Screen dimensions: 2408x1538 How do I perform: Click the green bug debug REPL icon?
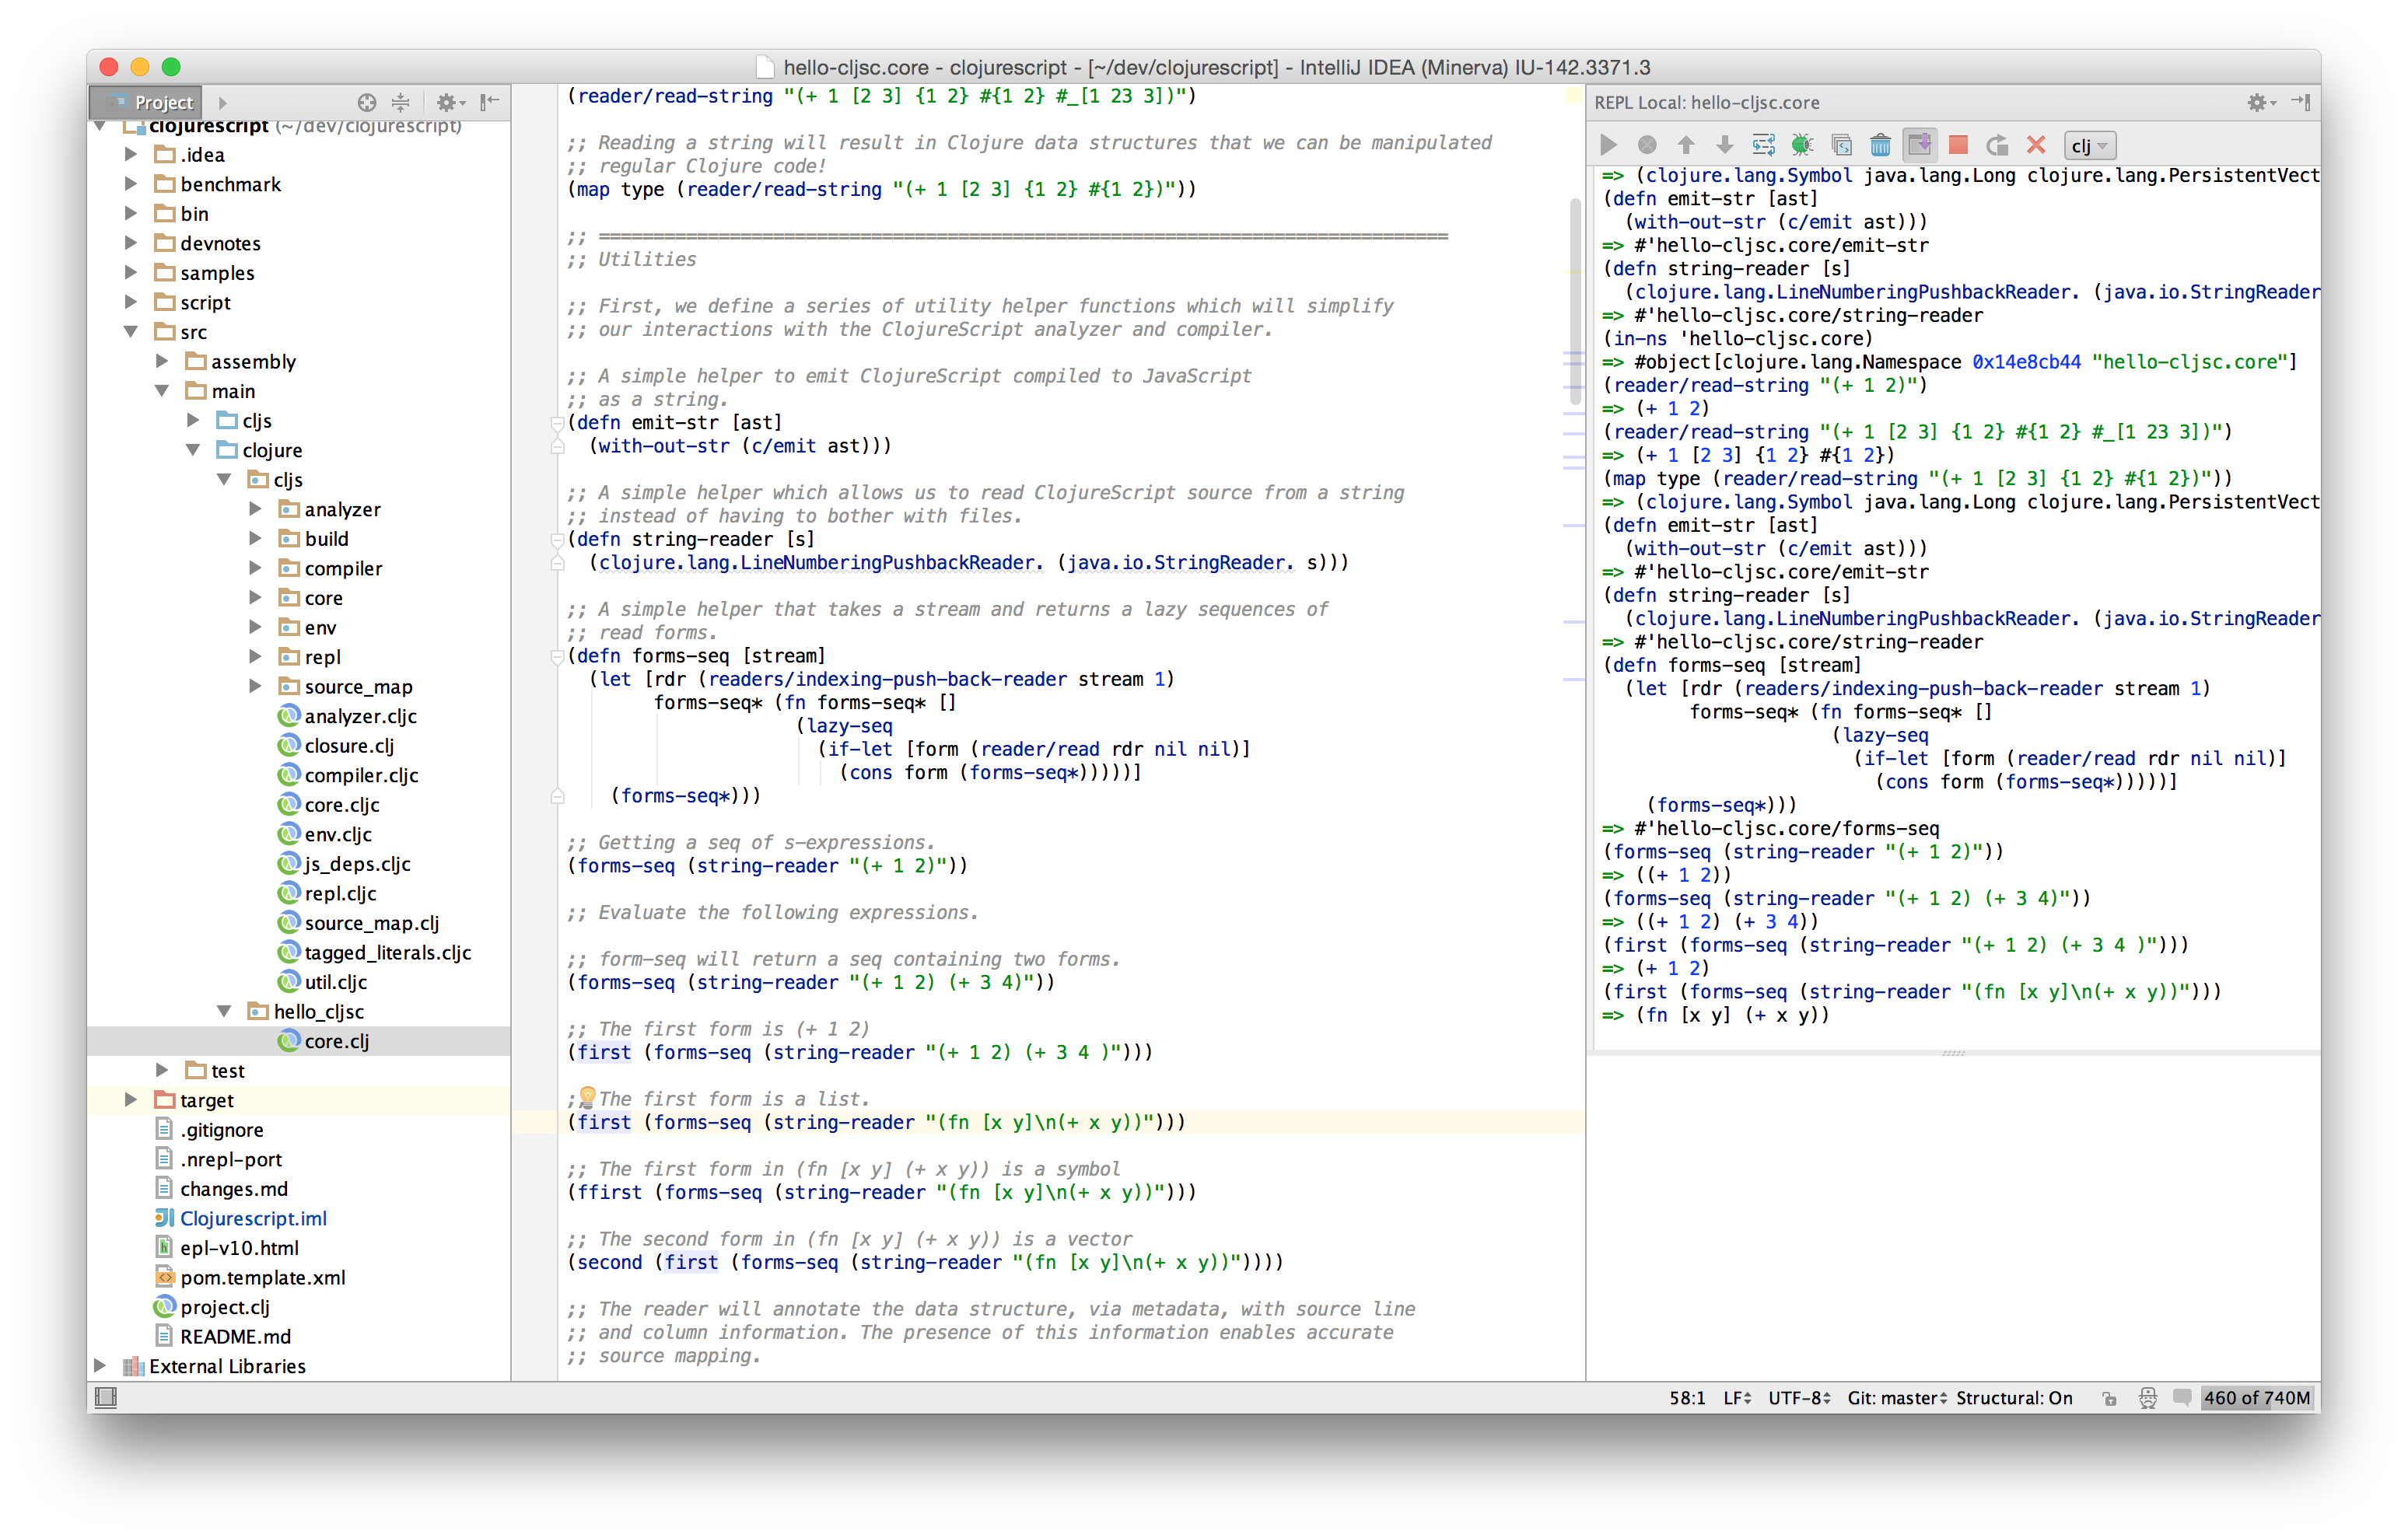(1802, 145)
